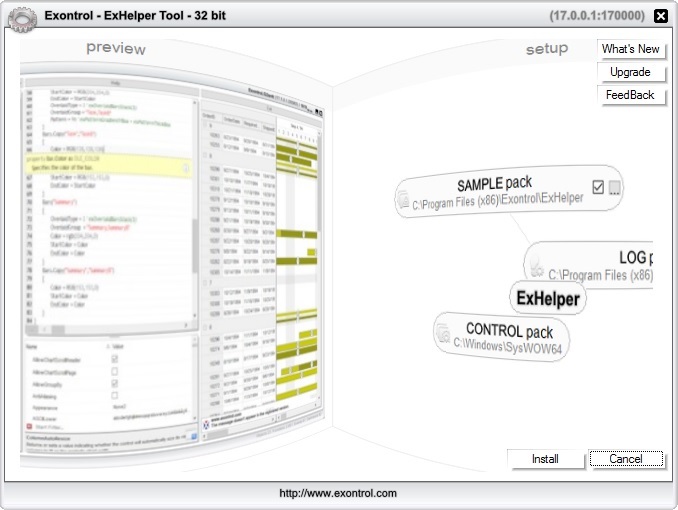Uncheck the SAMPLE pack checkbox
Image resolution: width=678 pixels, height=510 pixels.
coord(598,187)
